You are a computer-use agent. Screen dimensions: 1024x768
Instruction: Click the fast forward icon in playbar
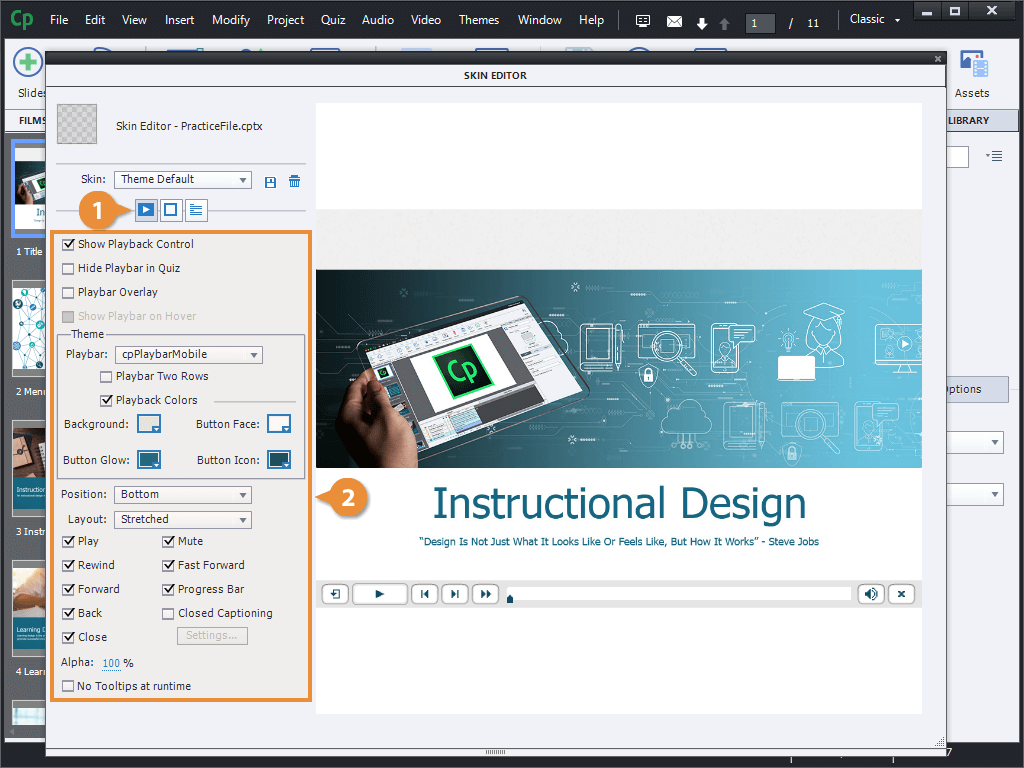point(485,594)
